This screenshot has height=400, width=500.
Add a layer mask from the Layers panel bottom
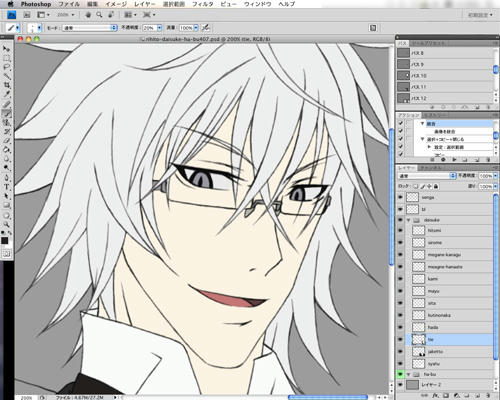446,395
